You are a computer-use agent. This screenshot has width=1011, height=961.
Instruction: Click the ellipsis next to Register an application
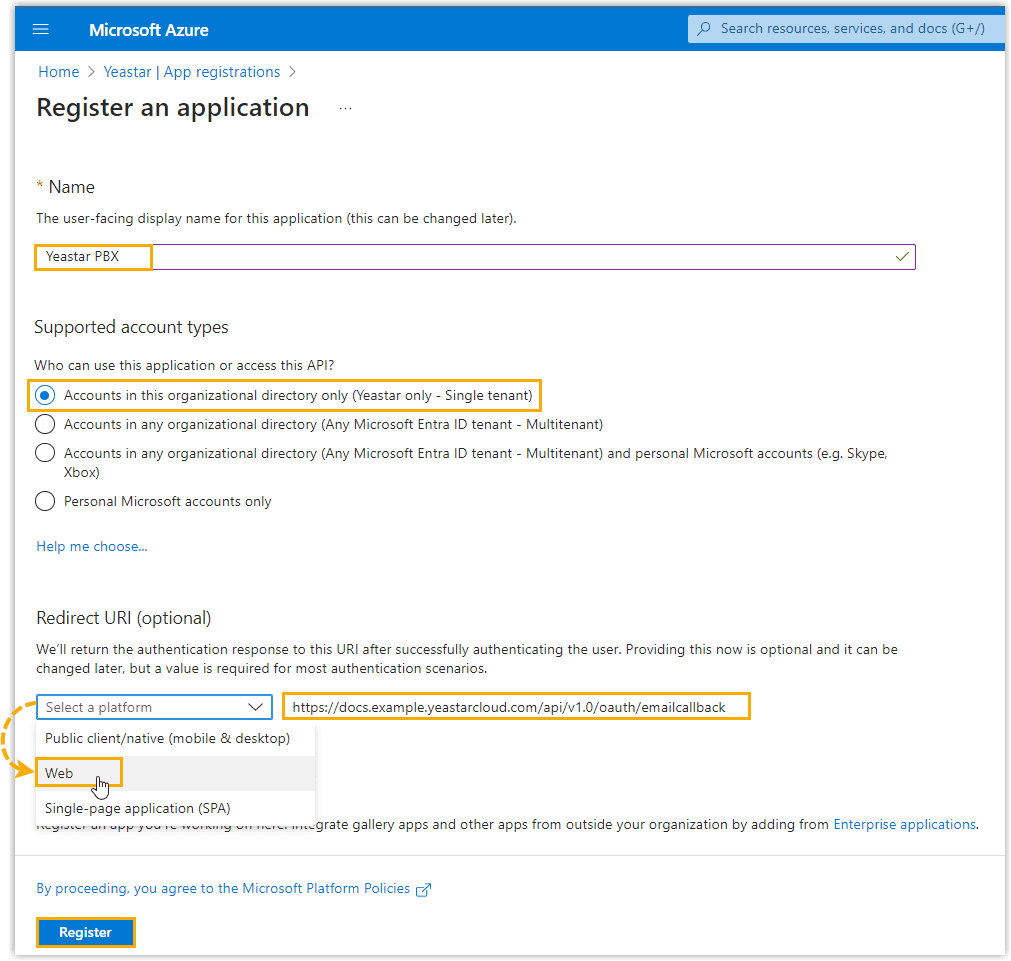coord(345,108)
